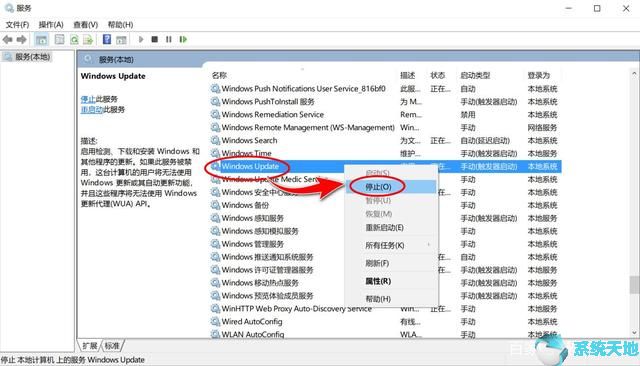Select Windows 许可证管理器服务 row
Image resolution: width=640 pixels, height=366 pixels.
pyautogui.click(x=386, y=270)
